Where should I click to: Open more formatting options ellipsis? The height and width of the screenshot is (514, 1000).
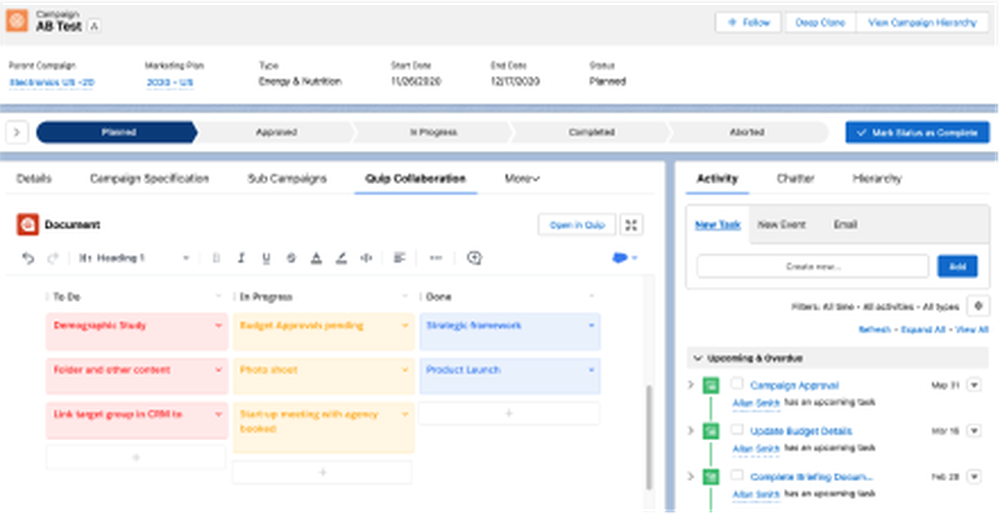436,258
